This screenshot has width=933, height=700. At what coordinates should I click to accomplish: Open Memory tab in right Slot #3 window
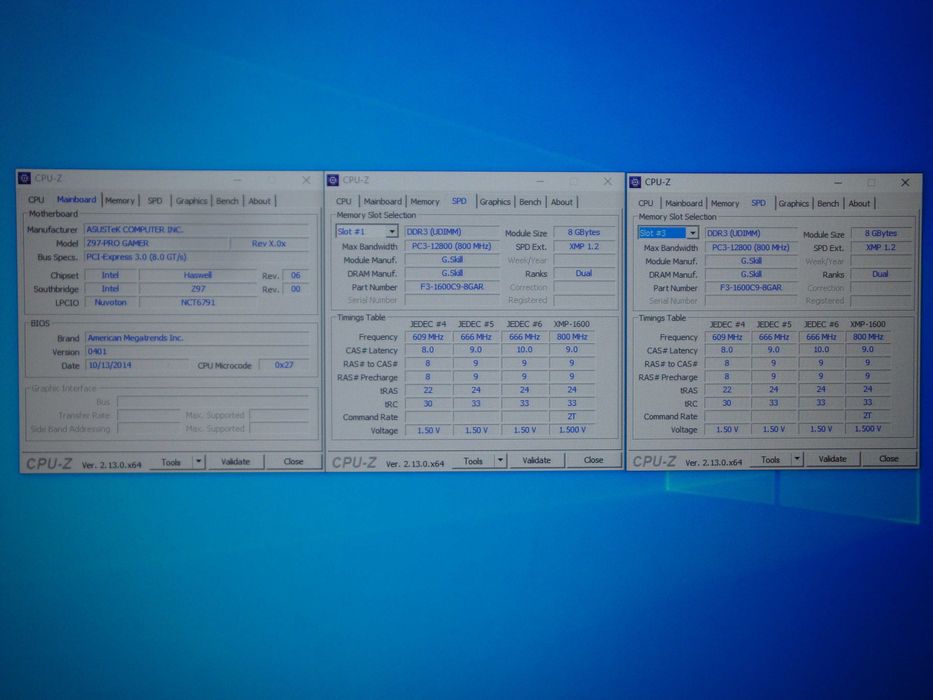coord(725,204)
